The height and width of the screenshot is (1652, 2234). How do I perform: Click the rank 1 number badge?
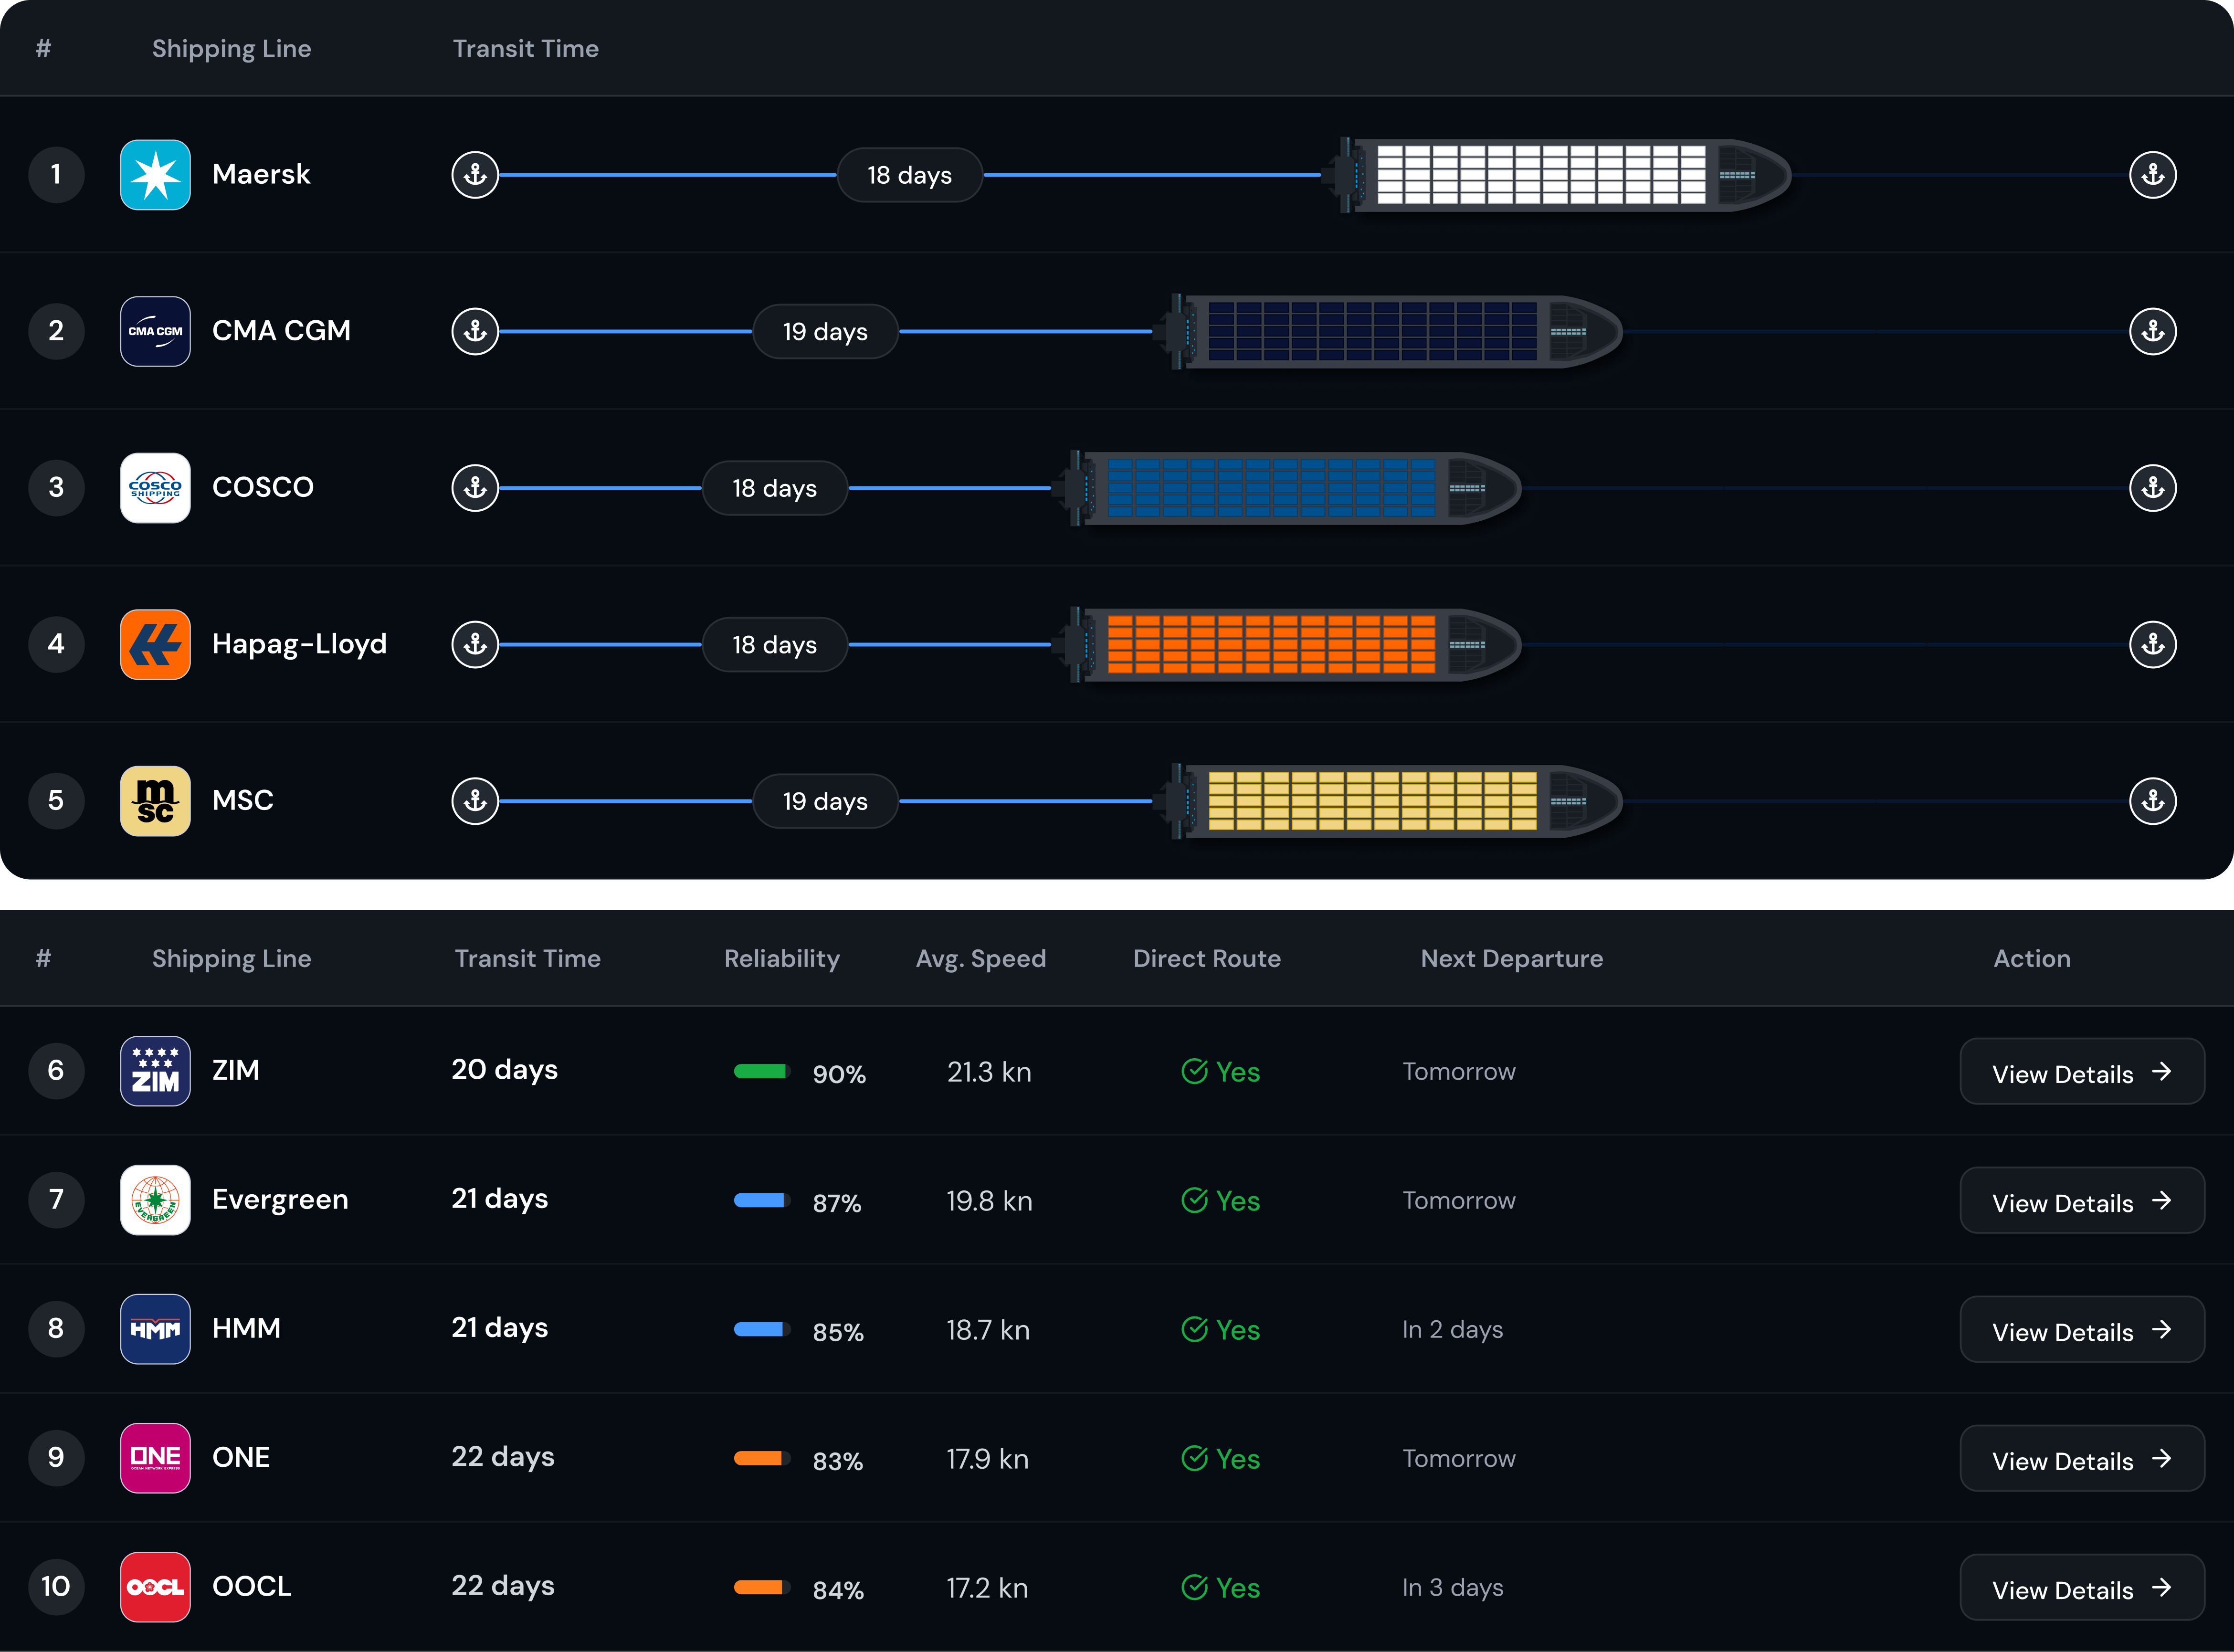(x=56, y=175)
